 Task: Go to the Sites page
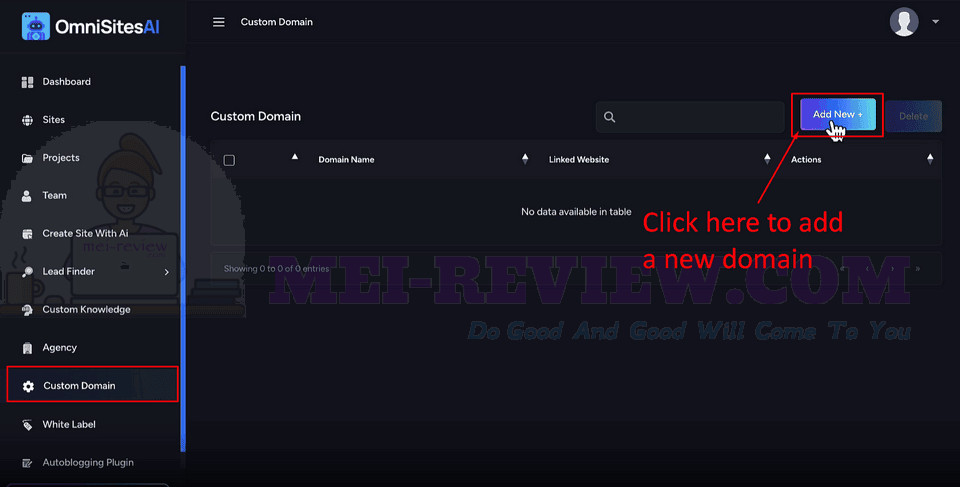(53, 119)
